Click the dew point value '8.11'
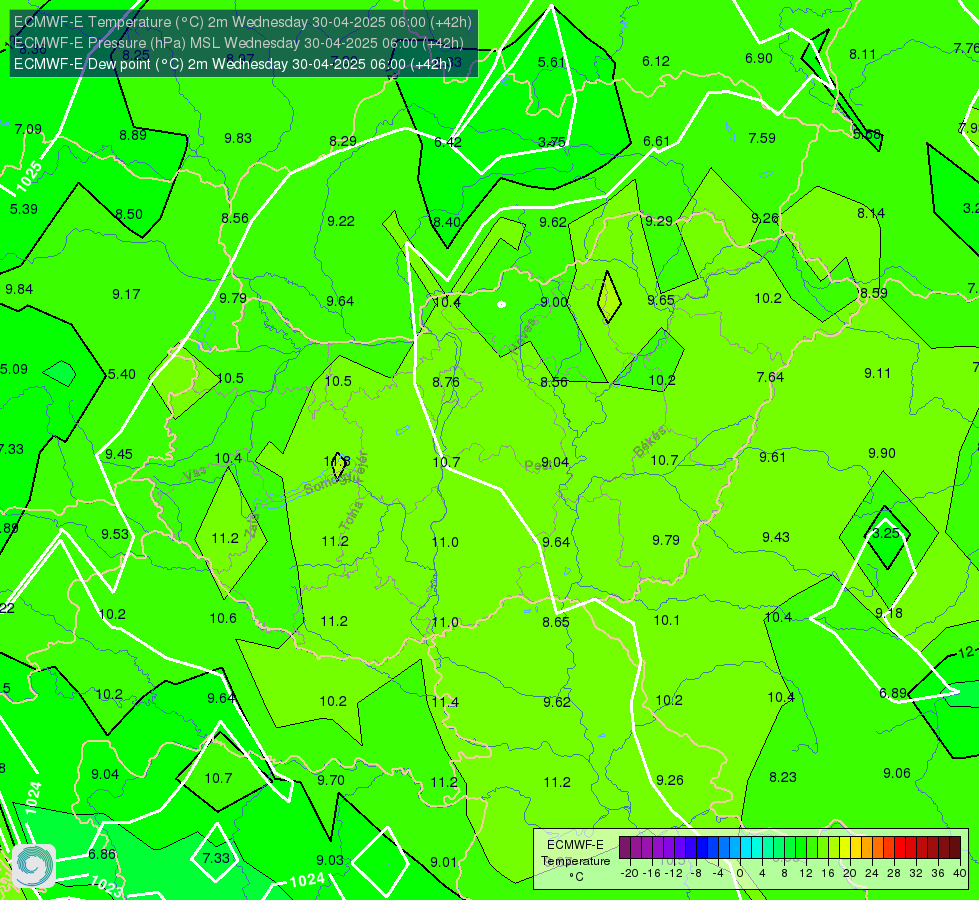The width and height of the screenshot is (979, 900). click(x=862, y=55)
